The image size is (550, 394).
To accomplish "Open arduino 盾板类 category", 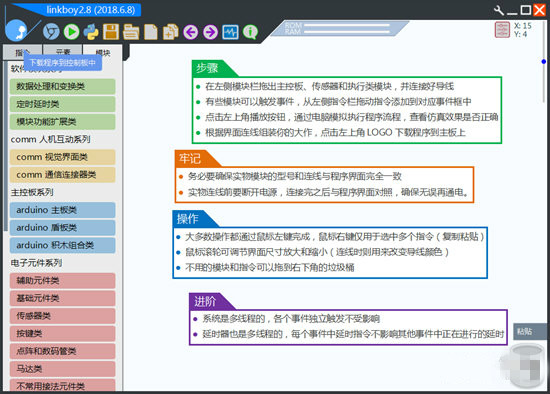I will pos(62,227).
